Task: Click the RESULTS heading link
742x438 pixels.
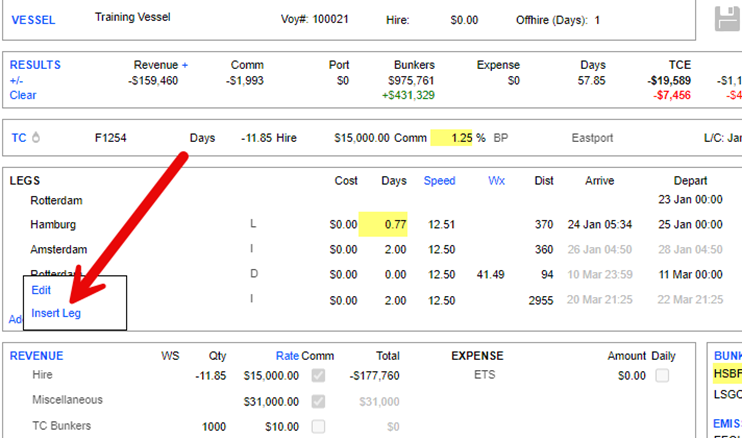Action: [36, 64]
